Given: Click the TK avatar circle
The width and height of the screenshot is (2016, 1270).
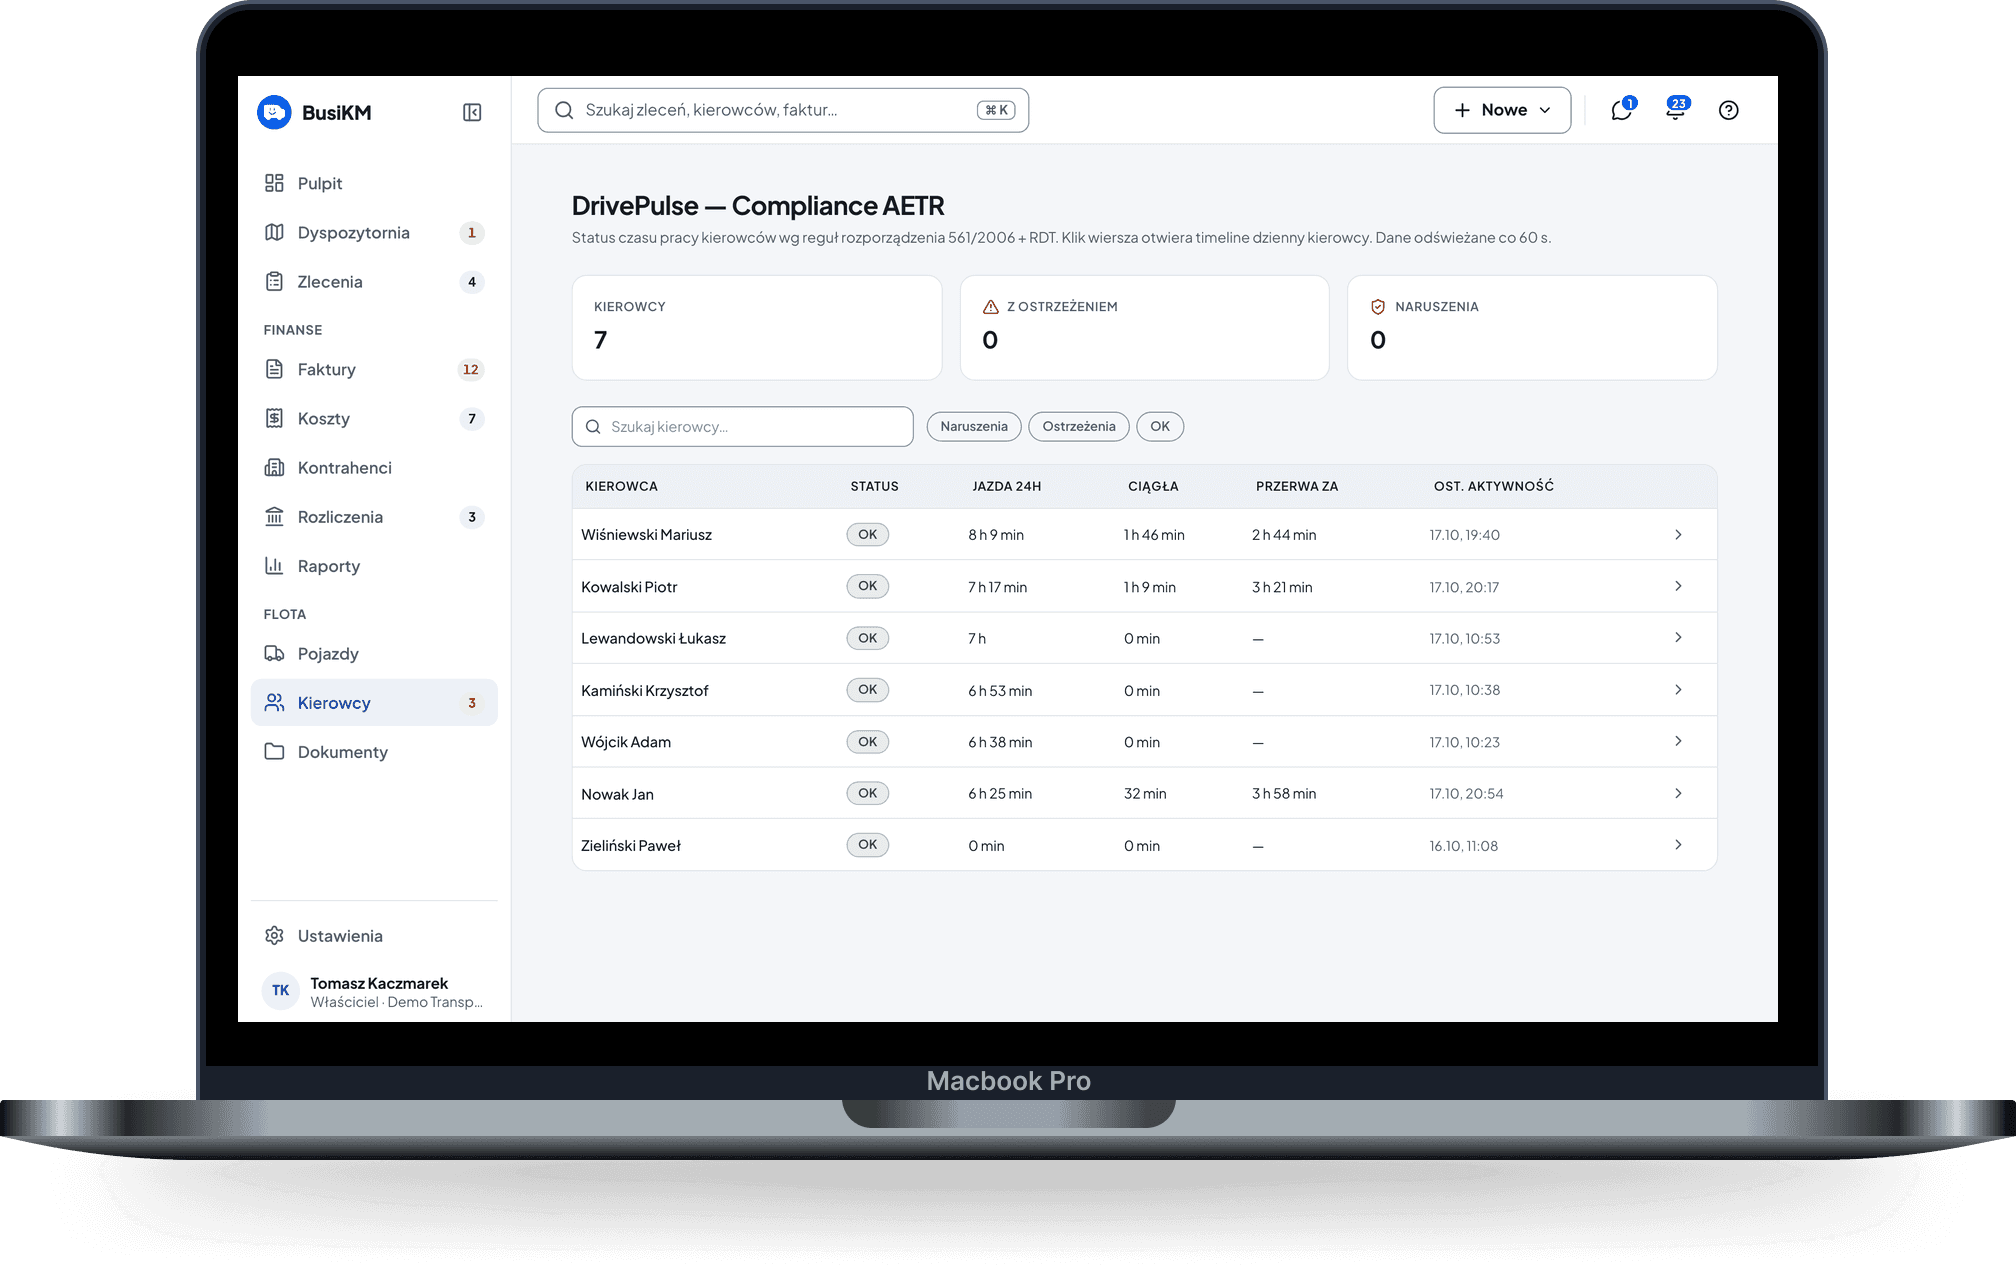Looking at the screenshot, I should [x=281, y=990].
